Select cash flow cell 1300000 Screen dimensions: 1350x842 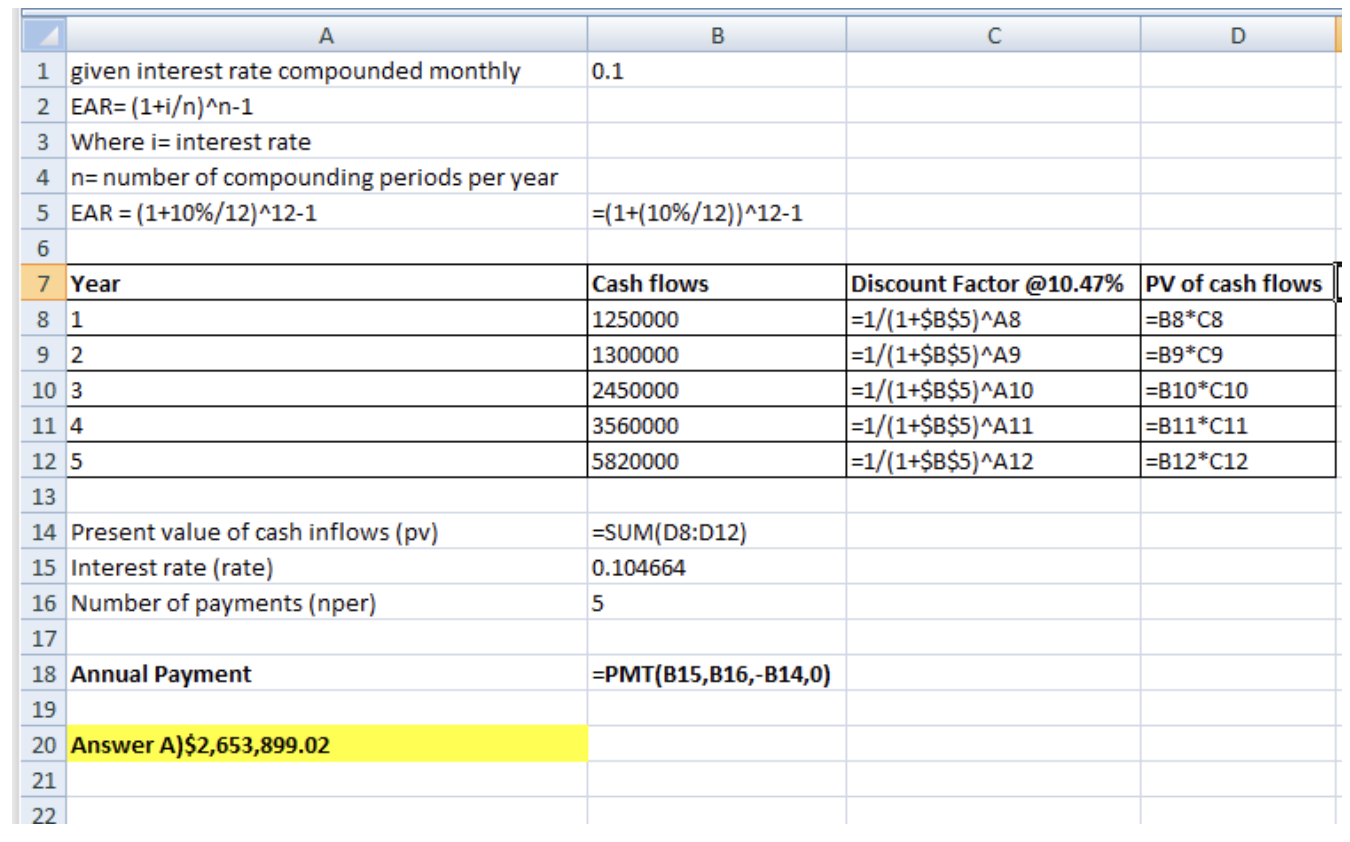pyautogui.click(x=717, y=354)
